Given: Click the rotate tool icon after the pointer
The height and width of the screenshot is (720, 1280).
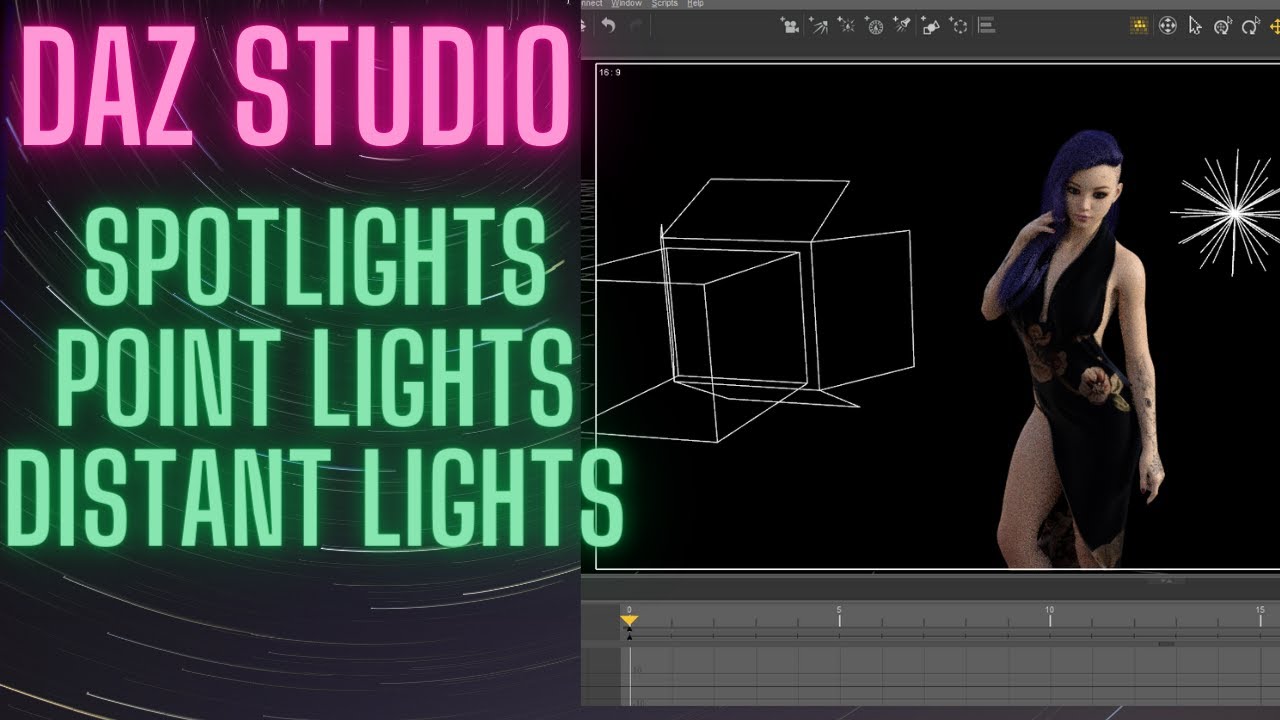Looking at the screenshot, I should tap(1223, 26).
